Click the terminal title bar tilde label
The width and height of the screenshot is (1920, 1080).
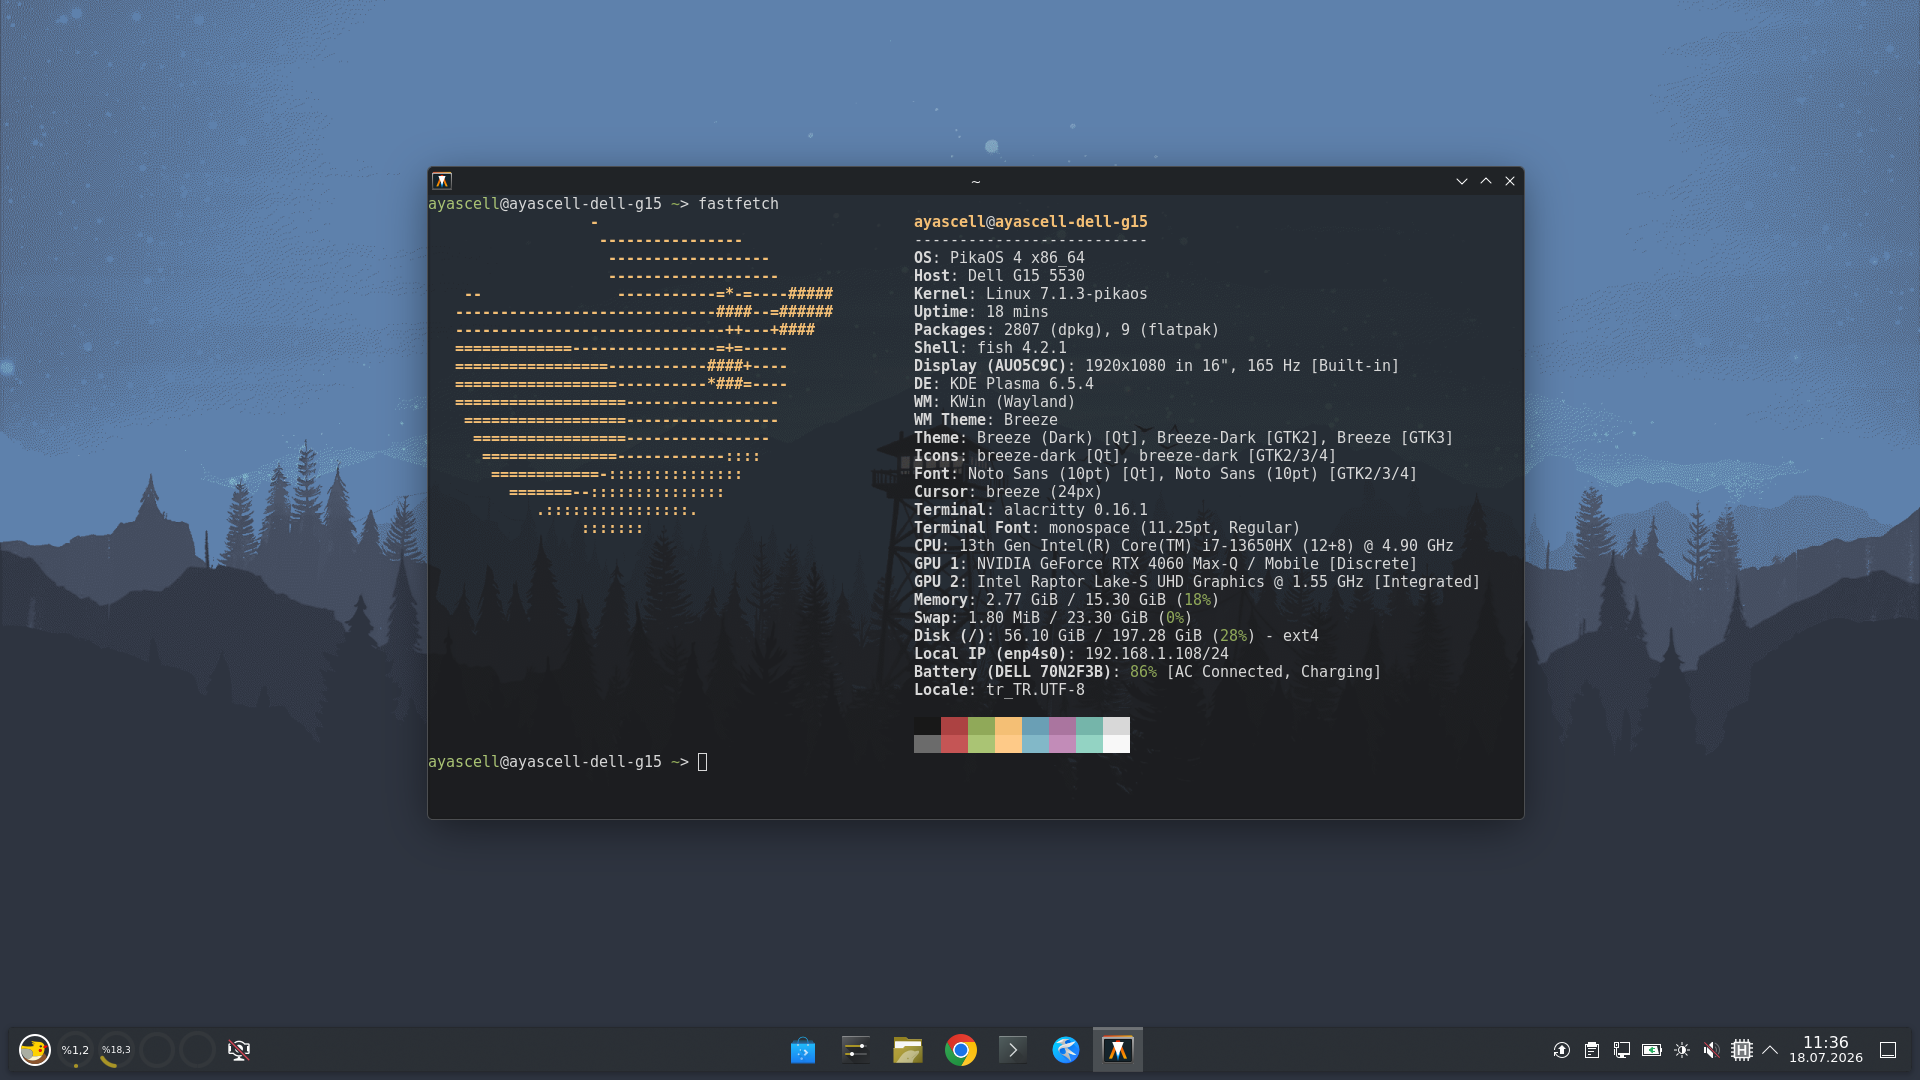pos(976,181)
